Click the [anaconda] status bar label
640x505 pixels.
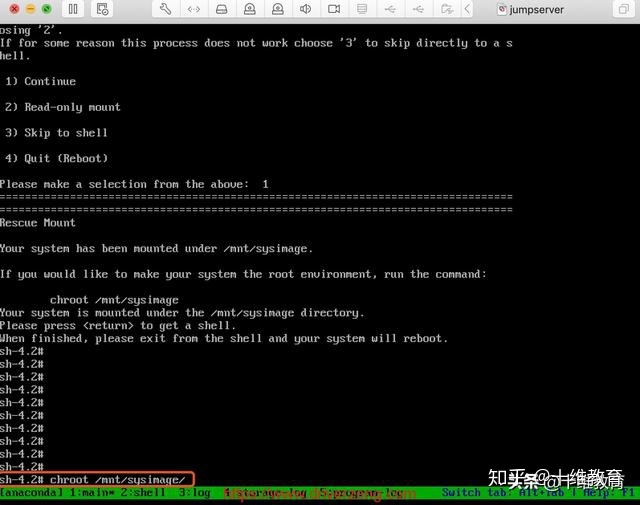pyautogui.click(x=32, y=492)
